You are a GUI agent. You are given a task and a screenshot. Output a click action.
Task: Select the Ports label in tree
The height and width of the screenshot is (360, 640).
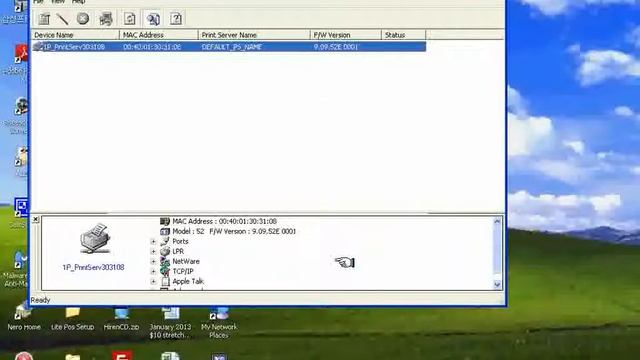[180, 241]
